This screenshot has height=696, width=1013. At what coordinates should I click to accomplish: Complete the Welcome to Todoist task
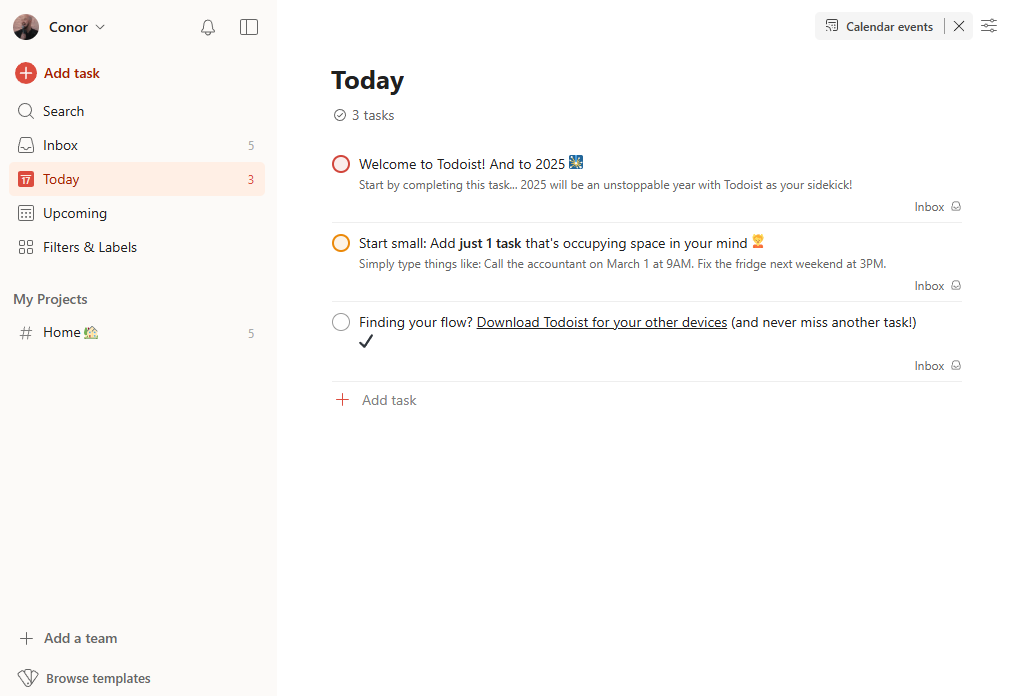[341, 164]
